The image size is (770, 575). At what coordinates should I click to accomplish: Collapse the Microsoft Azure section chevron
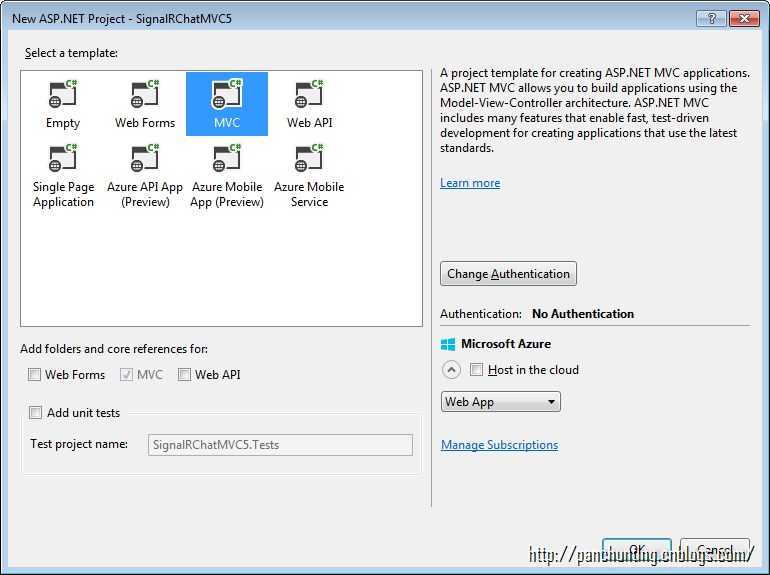pos(451,370)
